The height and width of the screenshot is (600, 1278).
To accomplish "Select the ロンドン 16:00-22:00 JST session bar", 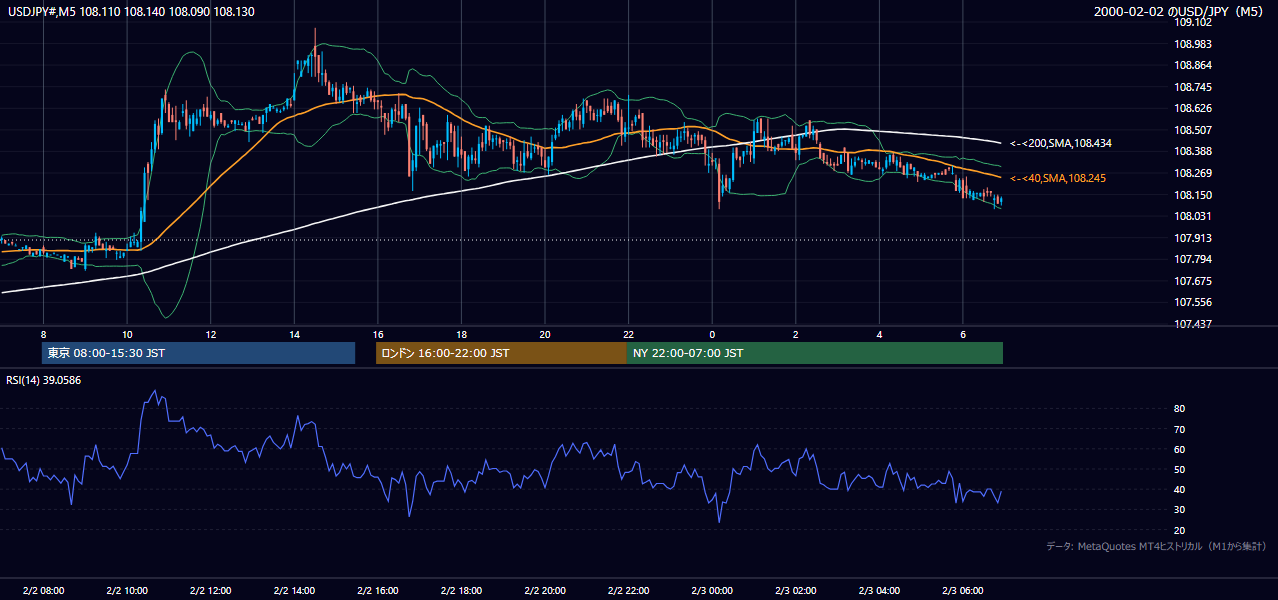I will point(501,353).
